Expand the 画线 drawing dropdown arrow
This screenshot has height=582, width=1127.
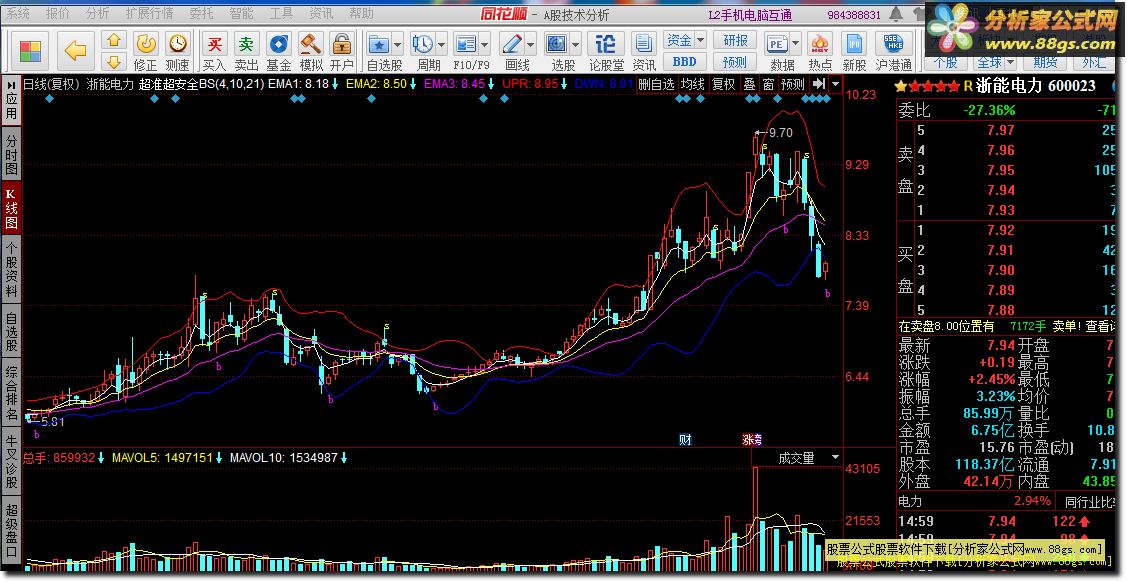pos(530,45)
